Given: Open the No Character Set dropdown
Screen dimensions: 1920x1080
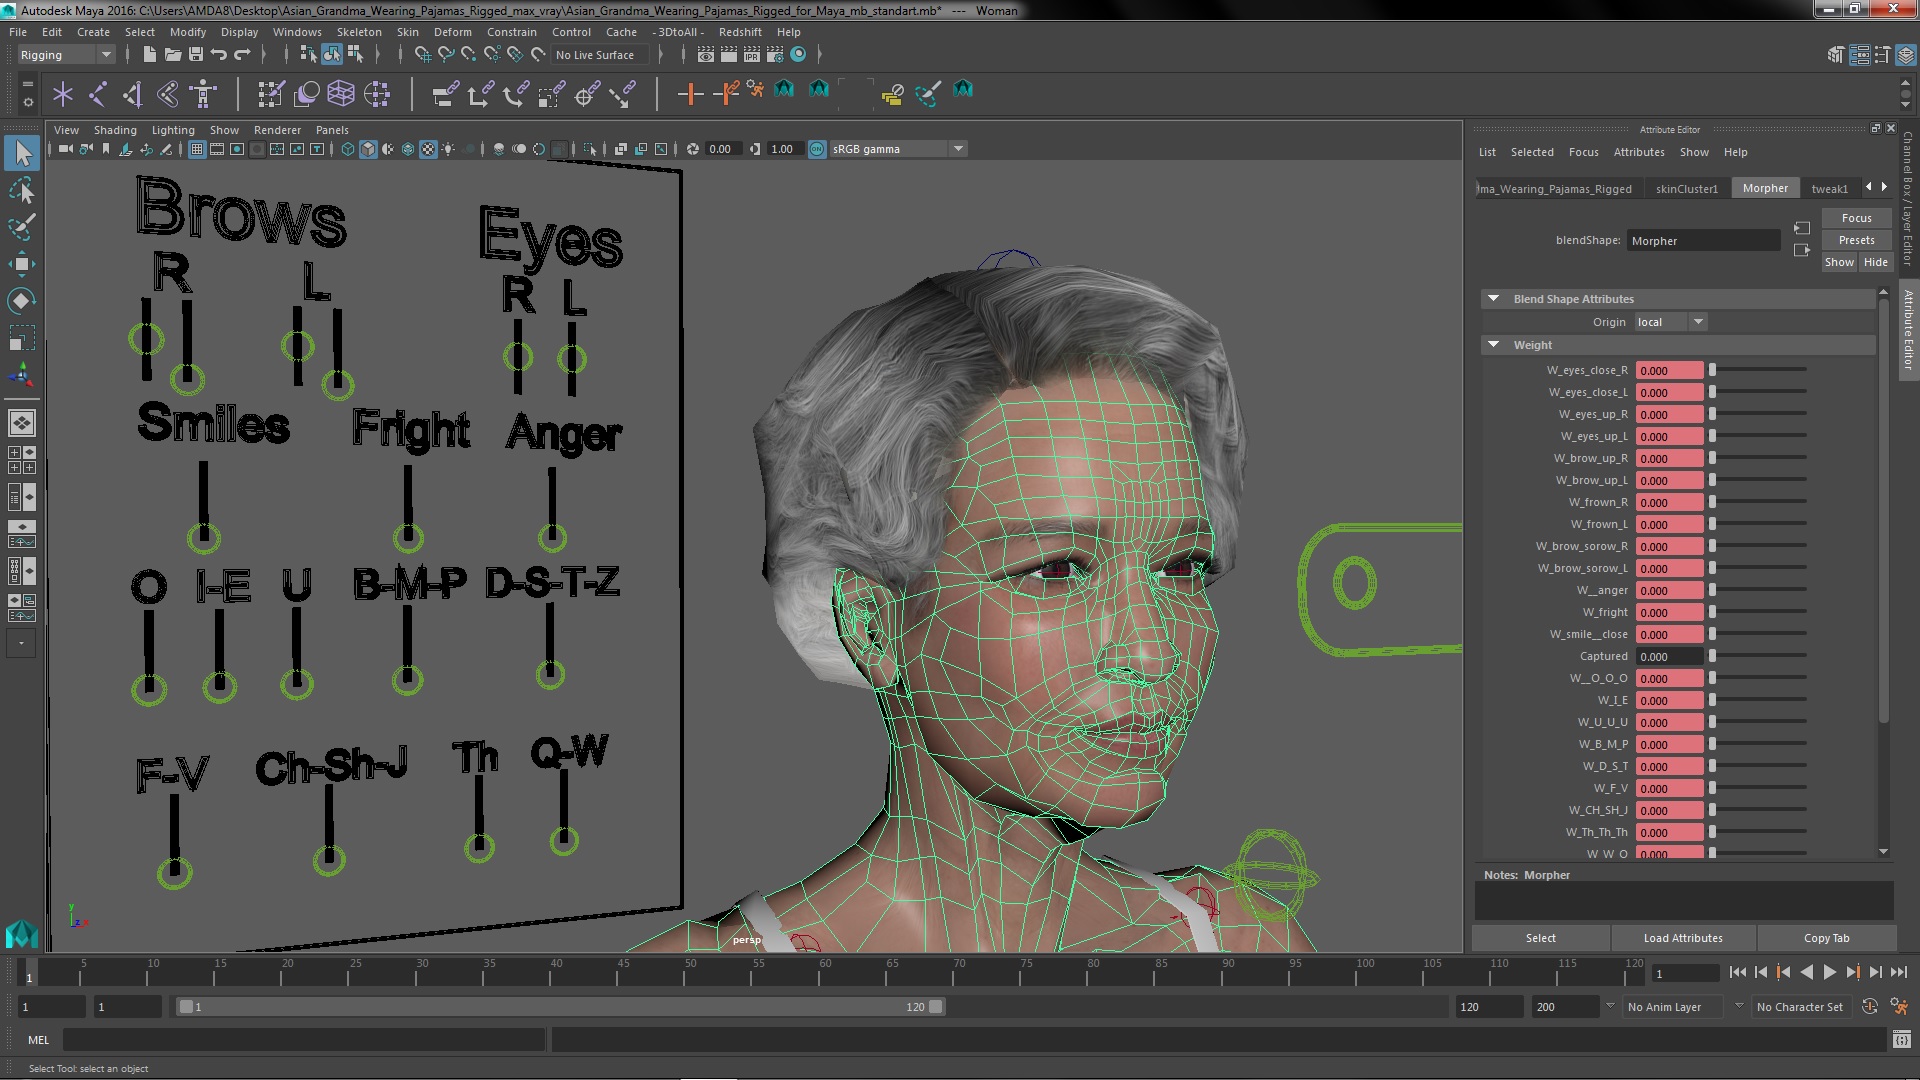Looking at the screenshot, I should pos(1803,1007).
